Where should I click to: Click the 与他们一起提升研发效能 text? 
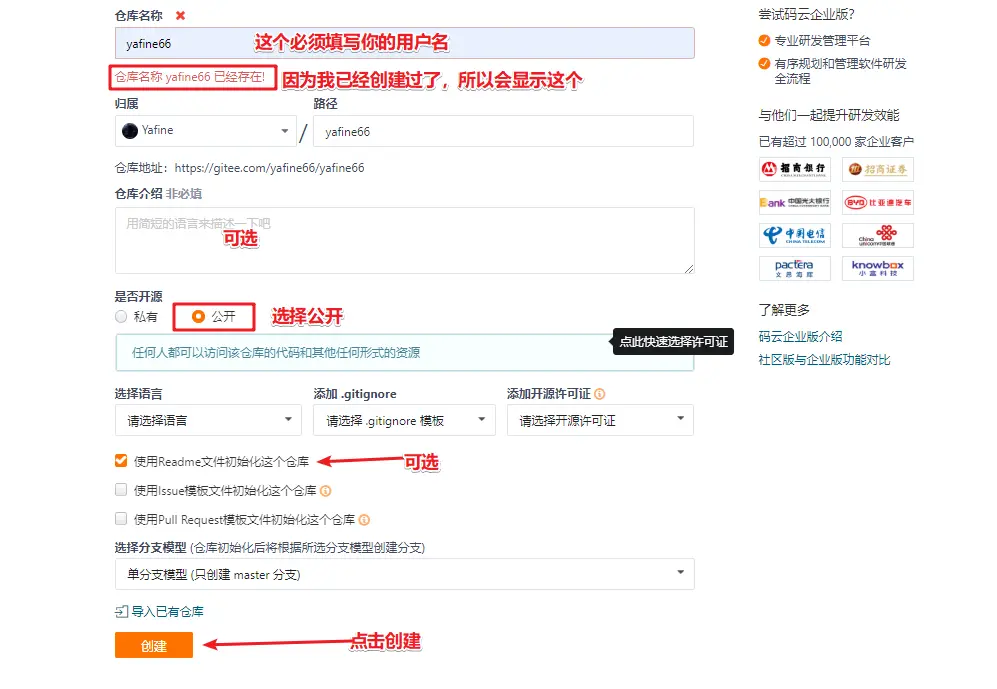(829, 115)
